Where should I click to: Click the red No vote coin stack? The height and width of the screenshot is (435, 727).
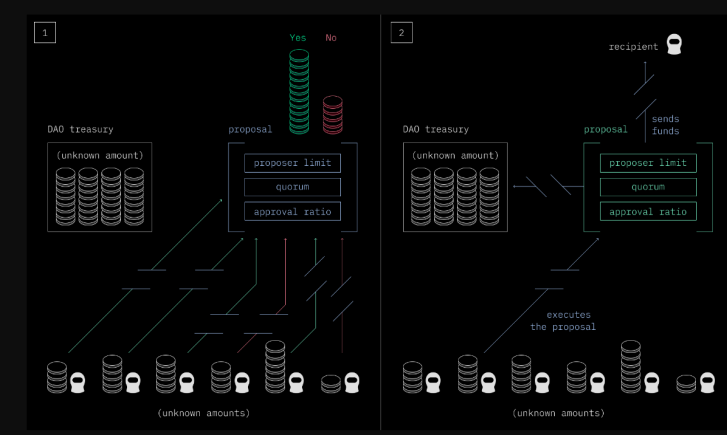[333, 115]
